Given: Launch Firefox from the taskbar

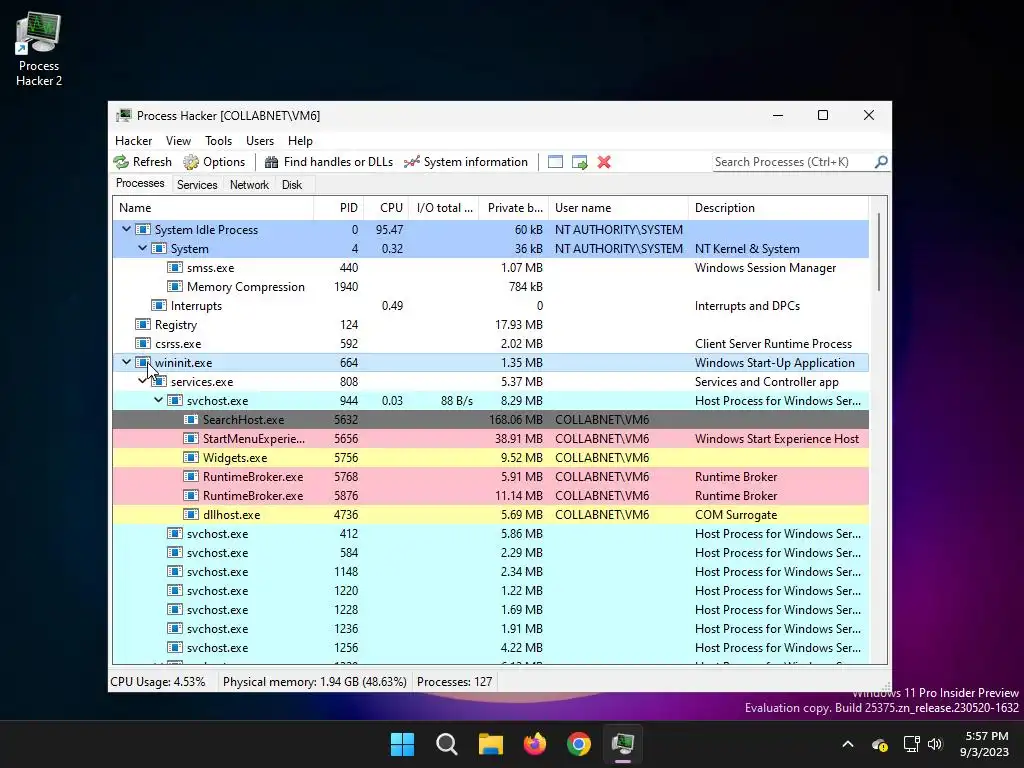Looking at the screenshot, I should [535, 744].
